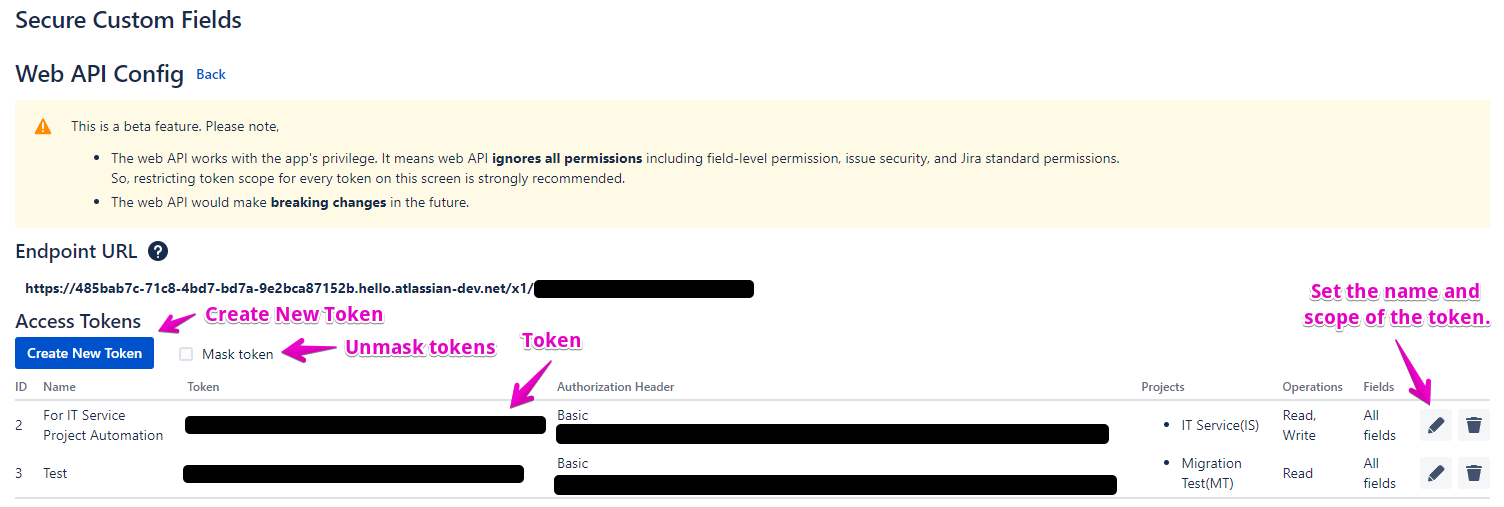The width and height of the screenshot is (1504, 507).
Task: Open Endpoint URL help icon
Action: pos(157,251)
